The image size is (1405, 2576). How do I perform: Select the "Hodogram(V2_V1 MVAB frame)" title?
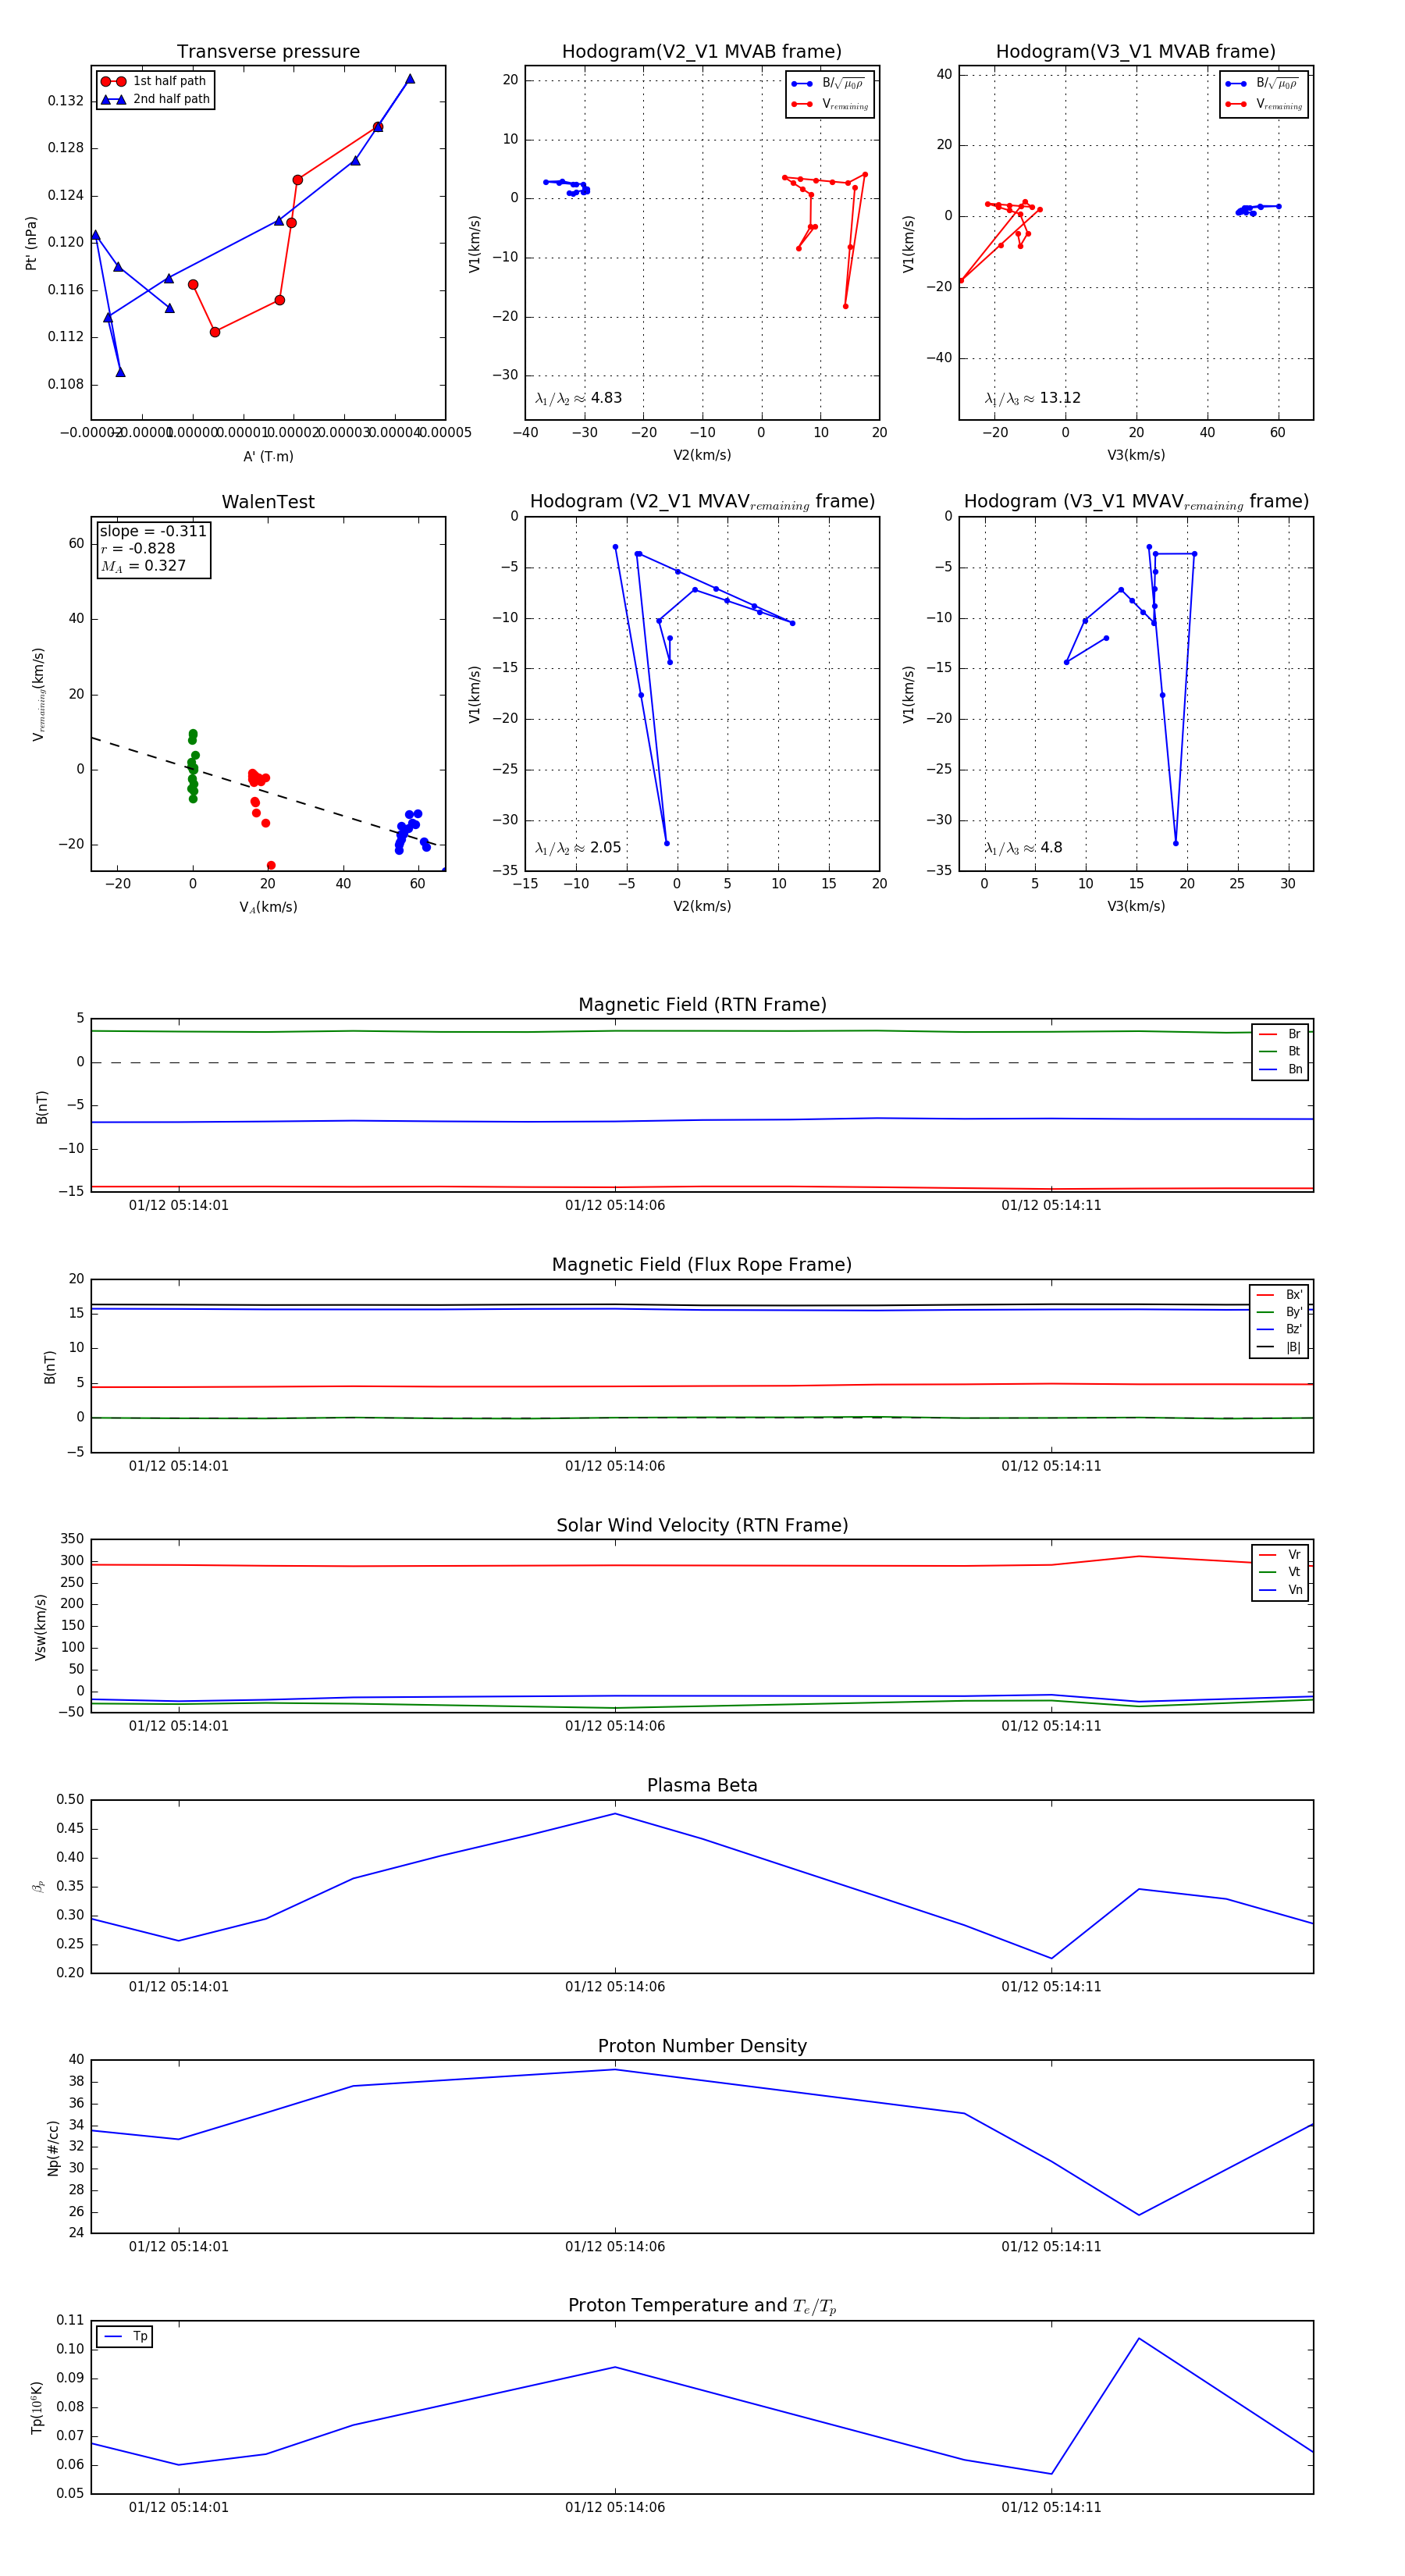coord(701,52)
